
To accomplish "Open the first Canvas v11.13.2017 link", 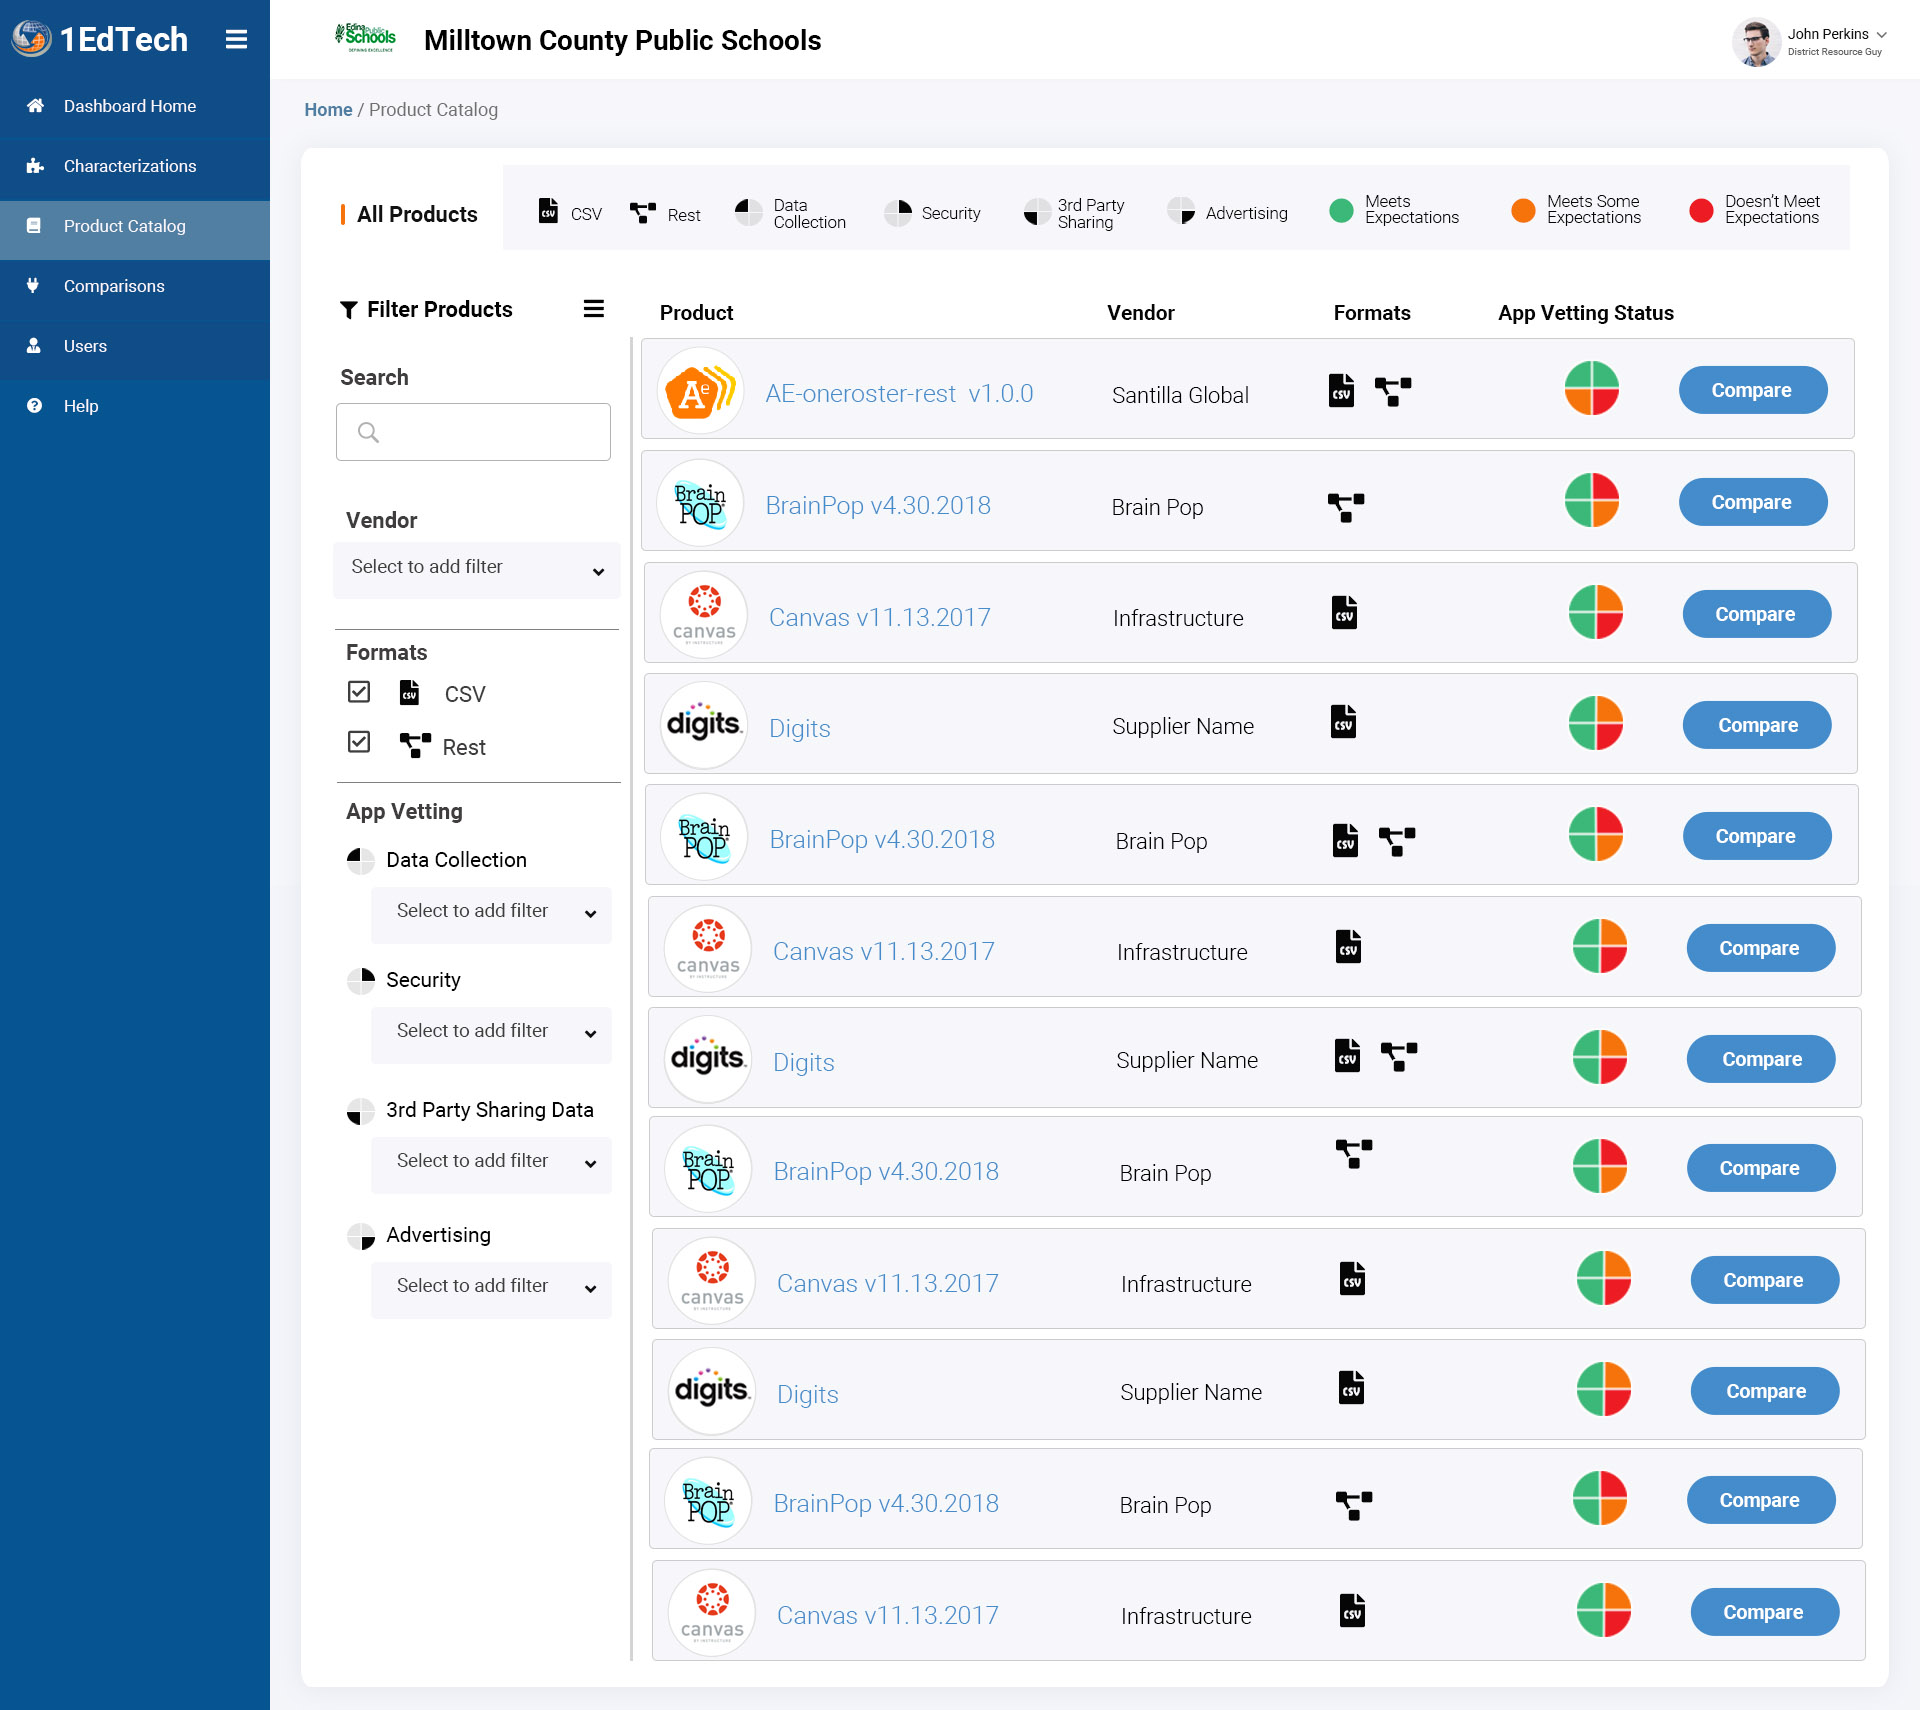I will click(879, 617).
